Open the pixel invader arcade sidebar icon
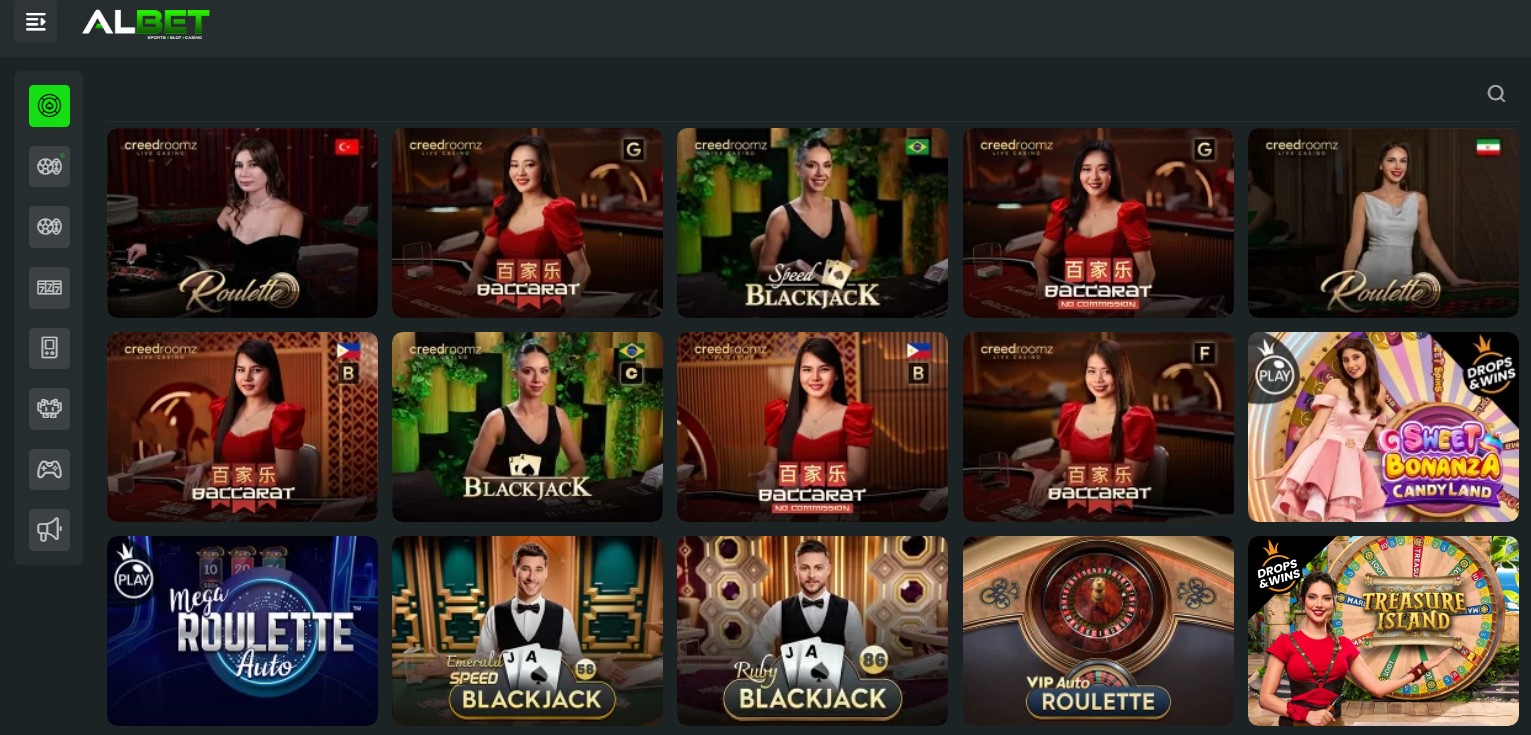The height and width of the screenshot is (735, 1531). tap(49, 409)
